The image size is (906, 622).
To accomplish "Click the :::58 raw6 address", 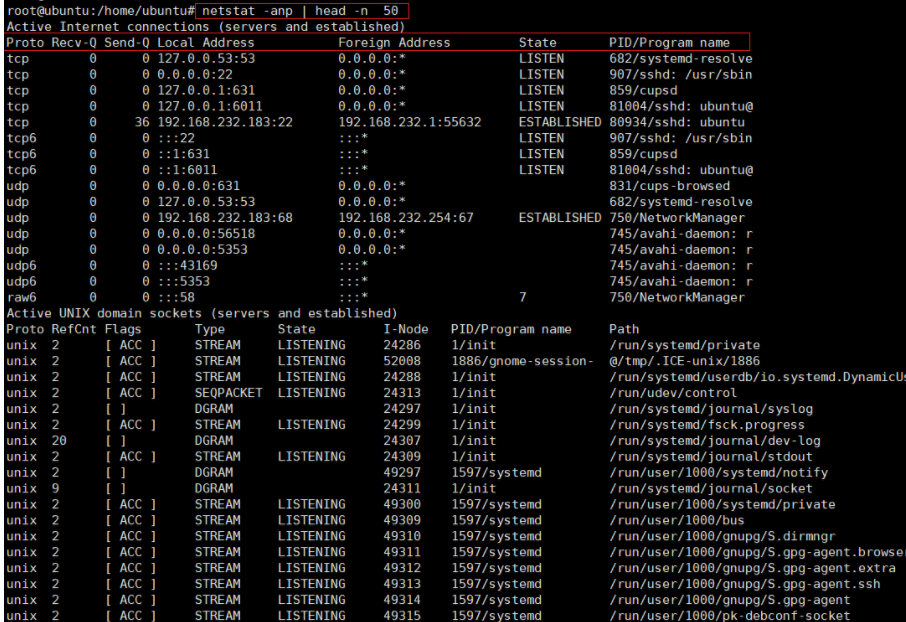I will (176, 297).
